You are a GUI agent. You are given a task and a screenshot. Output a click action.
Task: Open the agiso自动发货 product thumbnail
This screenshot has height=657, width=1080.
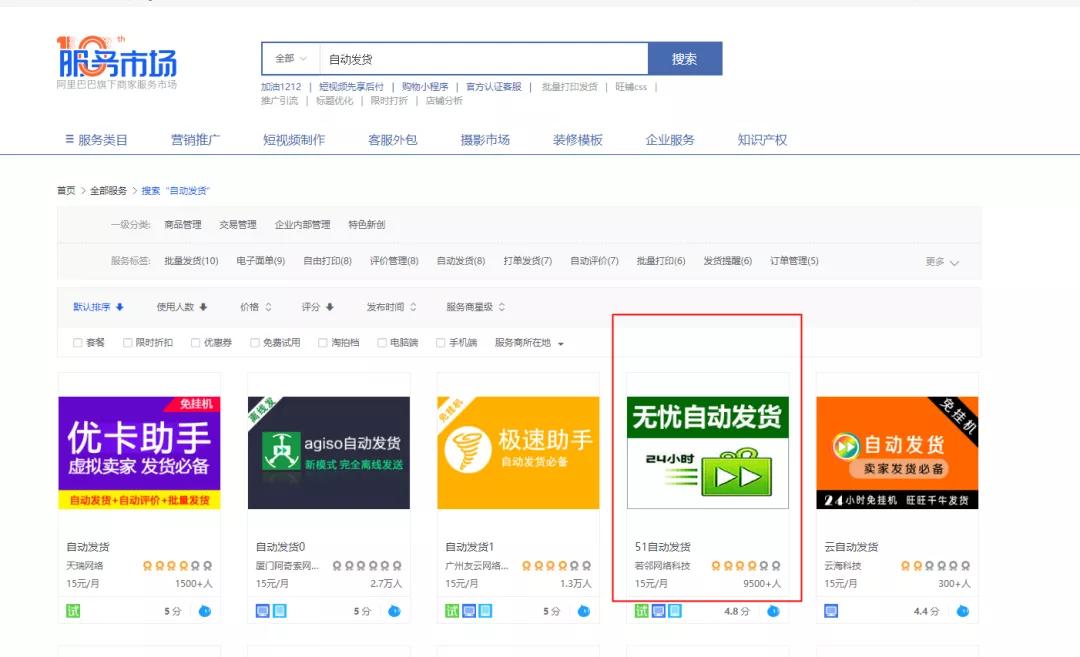[x=329, y=453]
